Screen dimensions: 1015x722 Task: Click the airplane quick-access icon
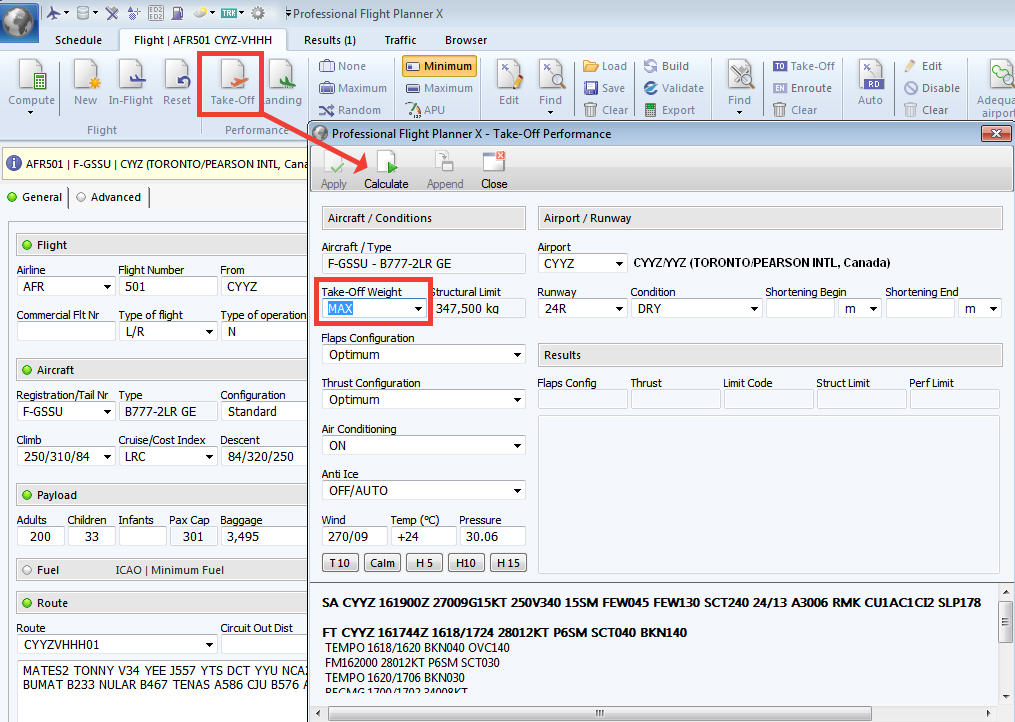pyautogui.click(x=54, y=13)
